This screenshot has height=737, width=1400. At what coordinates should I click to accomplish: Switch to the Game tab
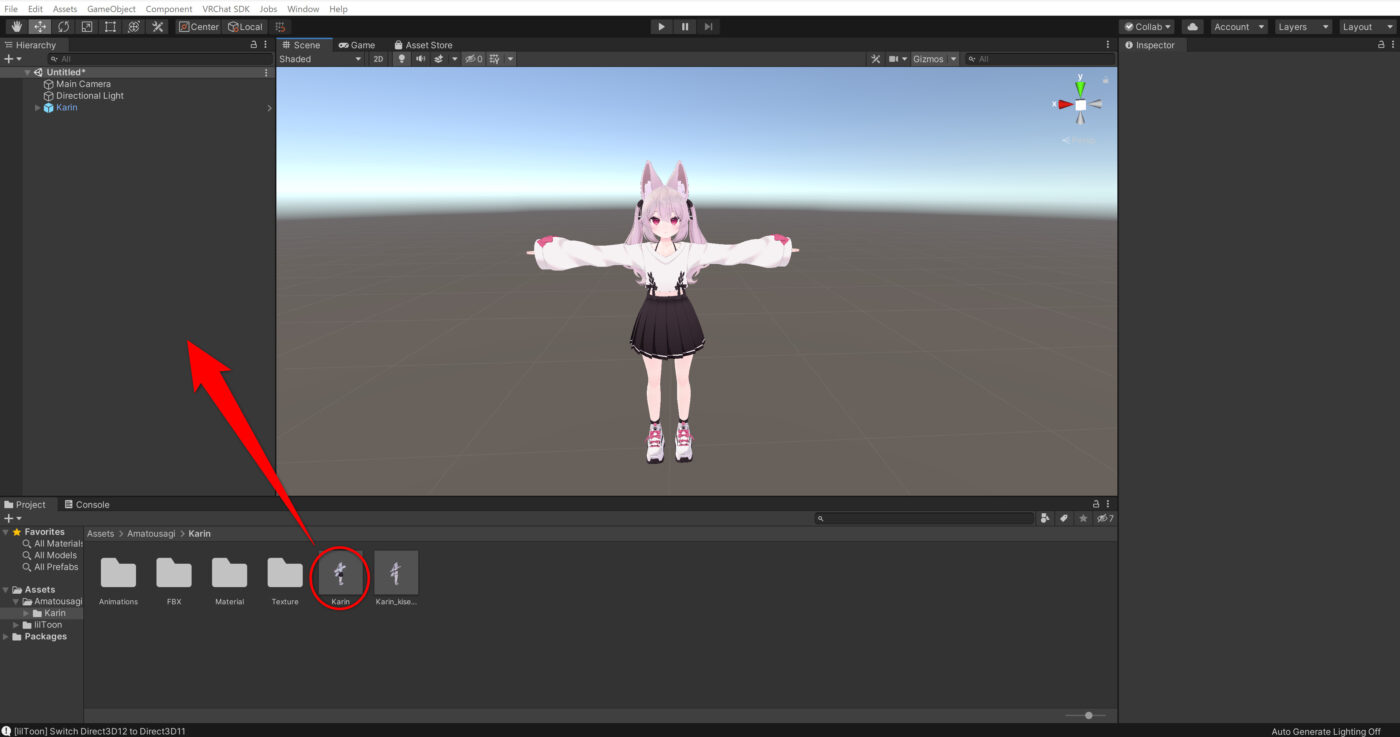coord(357,45)
